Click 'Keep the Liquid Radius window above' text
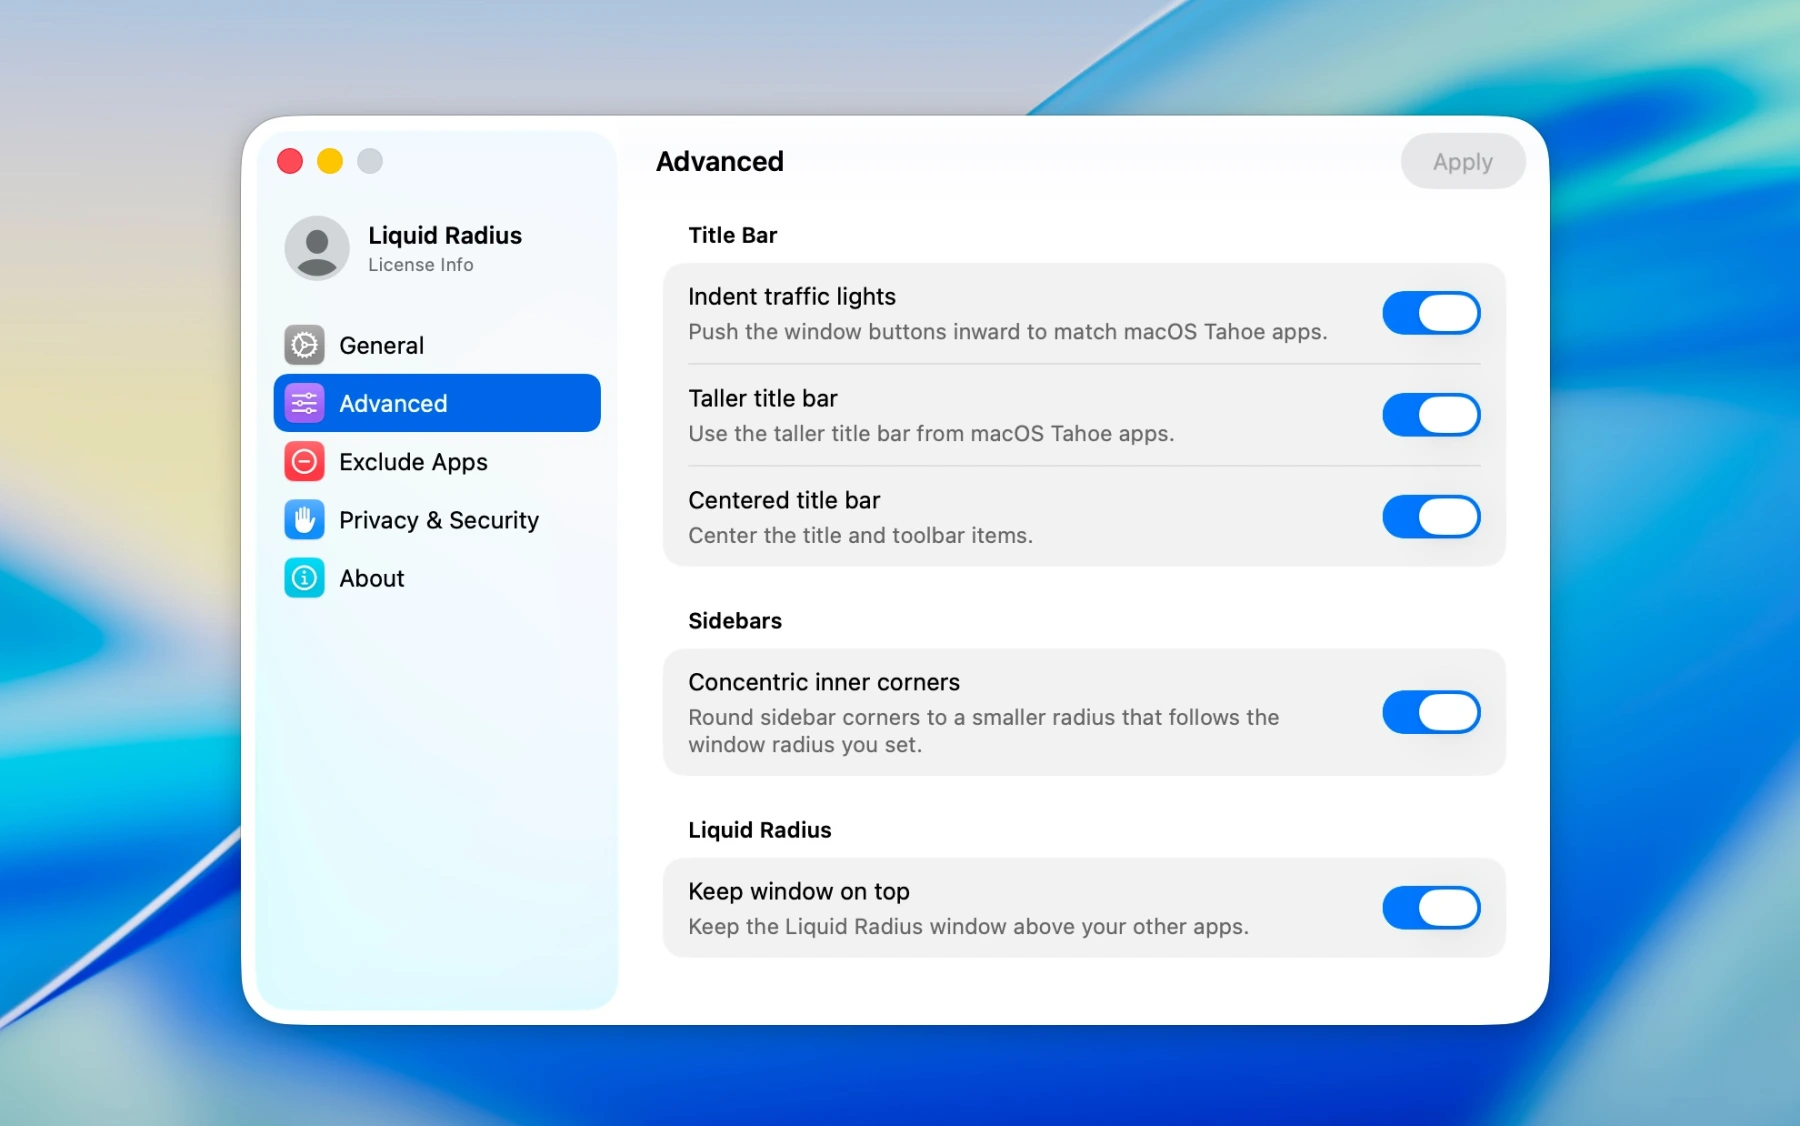The height and width of the screenshot is (1126, 1800). (968, 927)
